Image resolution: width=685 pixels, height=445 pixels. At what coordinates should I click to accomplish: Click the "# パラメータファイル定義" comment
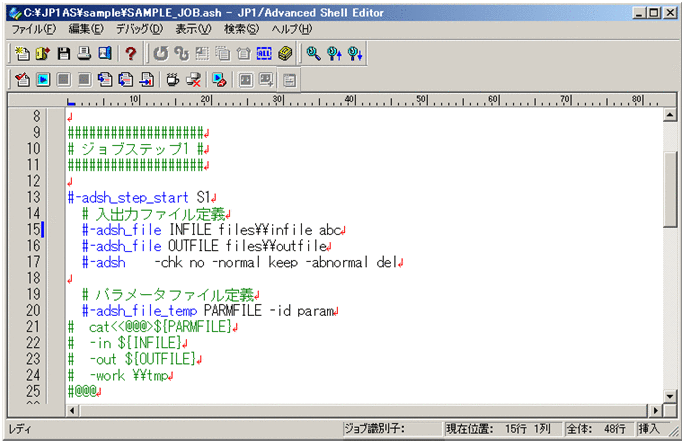pos(168,294)
